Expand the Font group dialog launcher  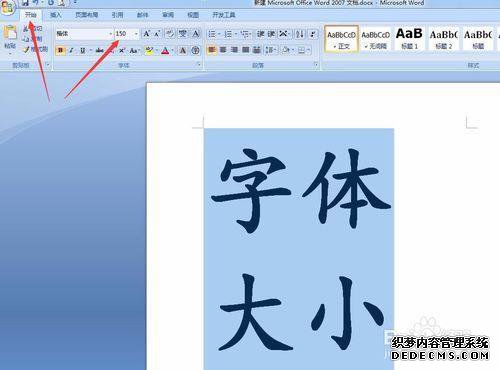(x=199, y=65)
